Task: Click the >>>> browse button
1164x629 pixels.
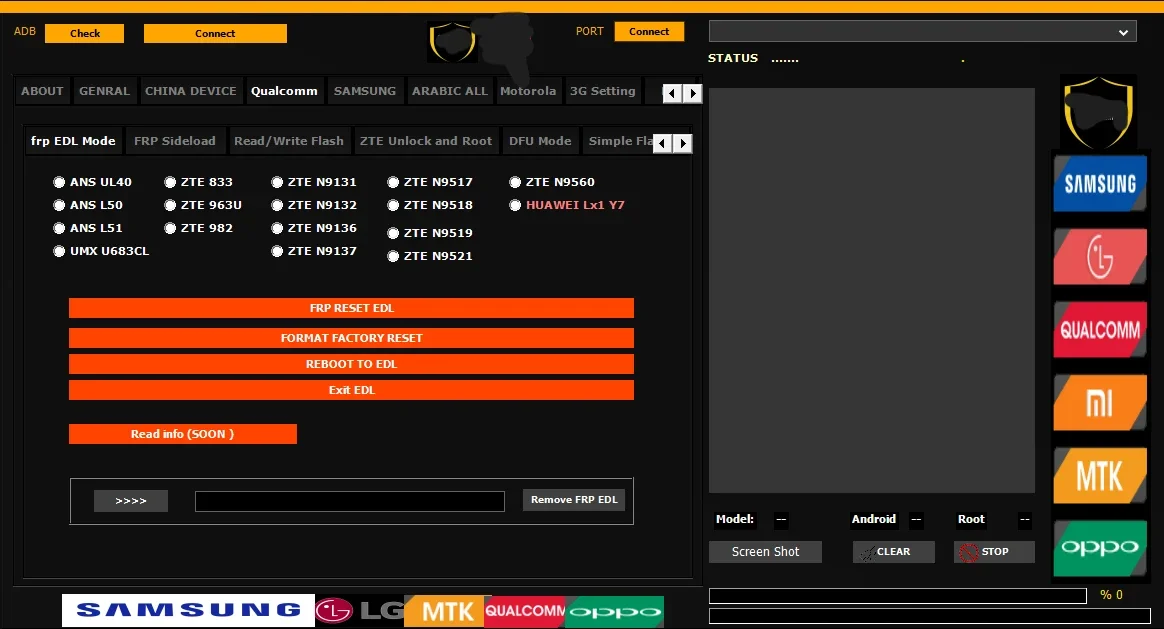Action: [x=131, y=501]
